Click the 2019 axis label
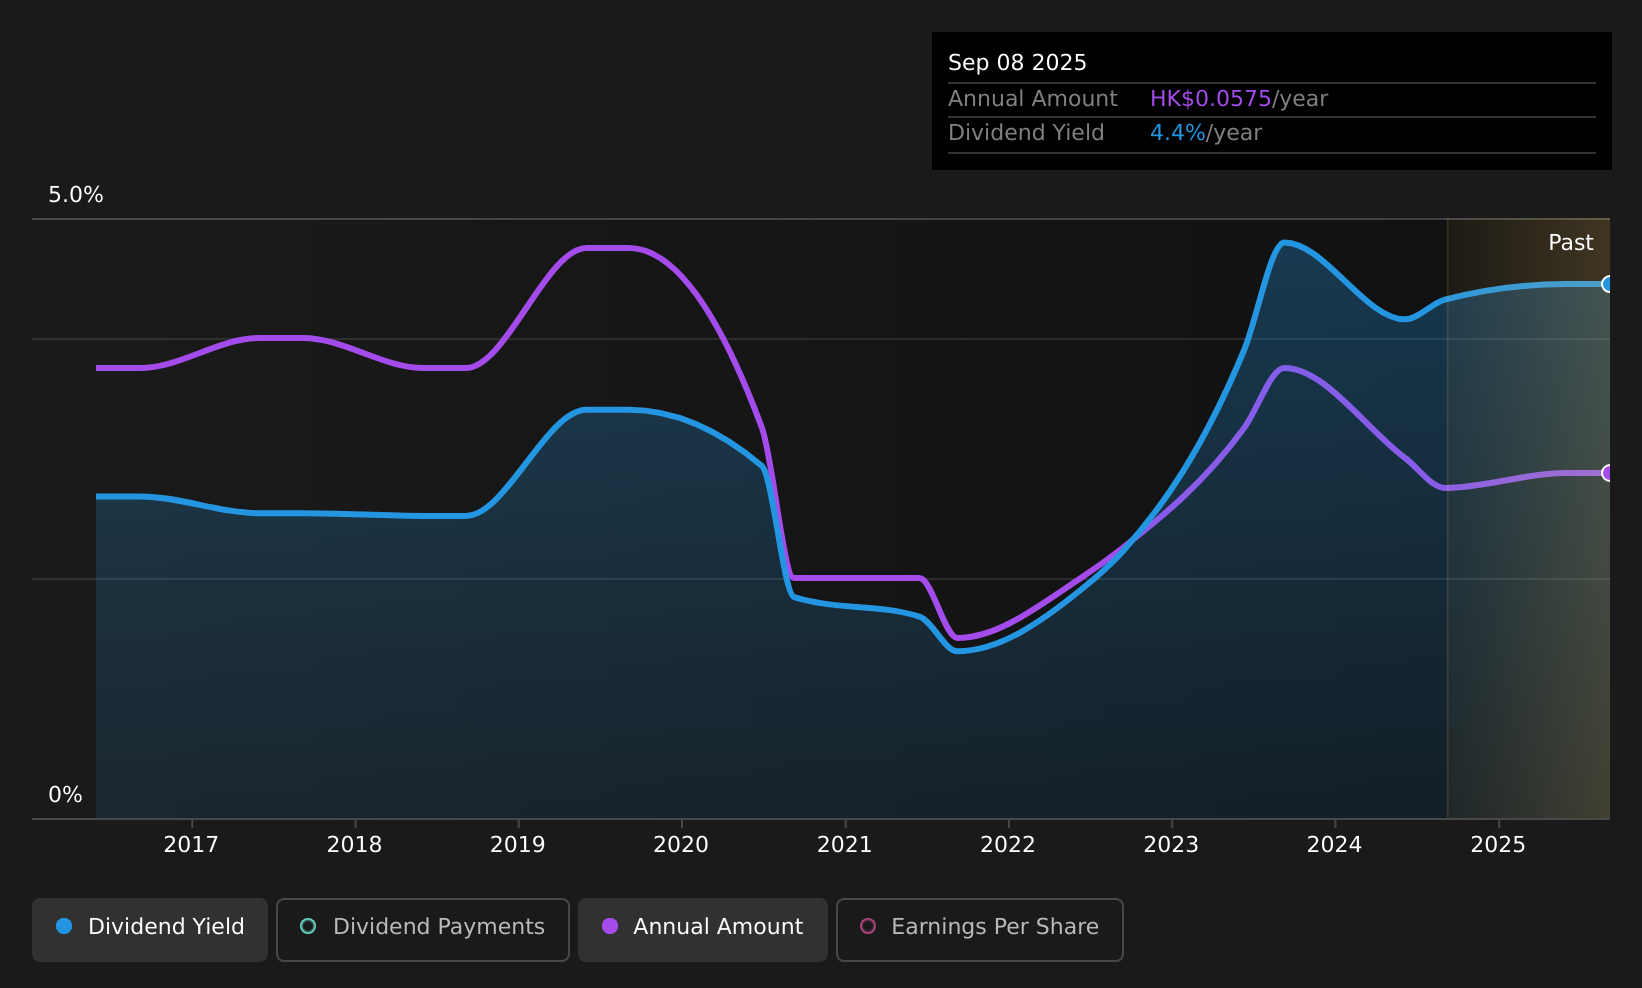Image resolution: width=1642 pixels, height=988 pixels. 518,845
